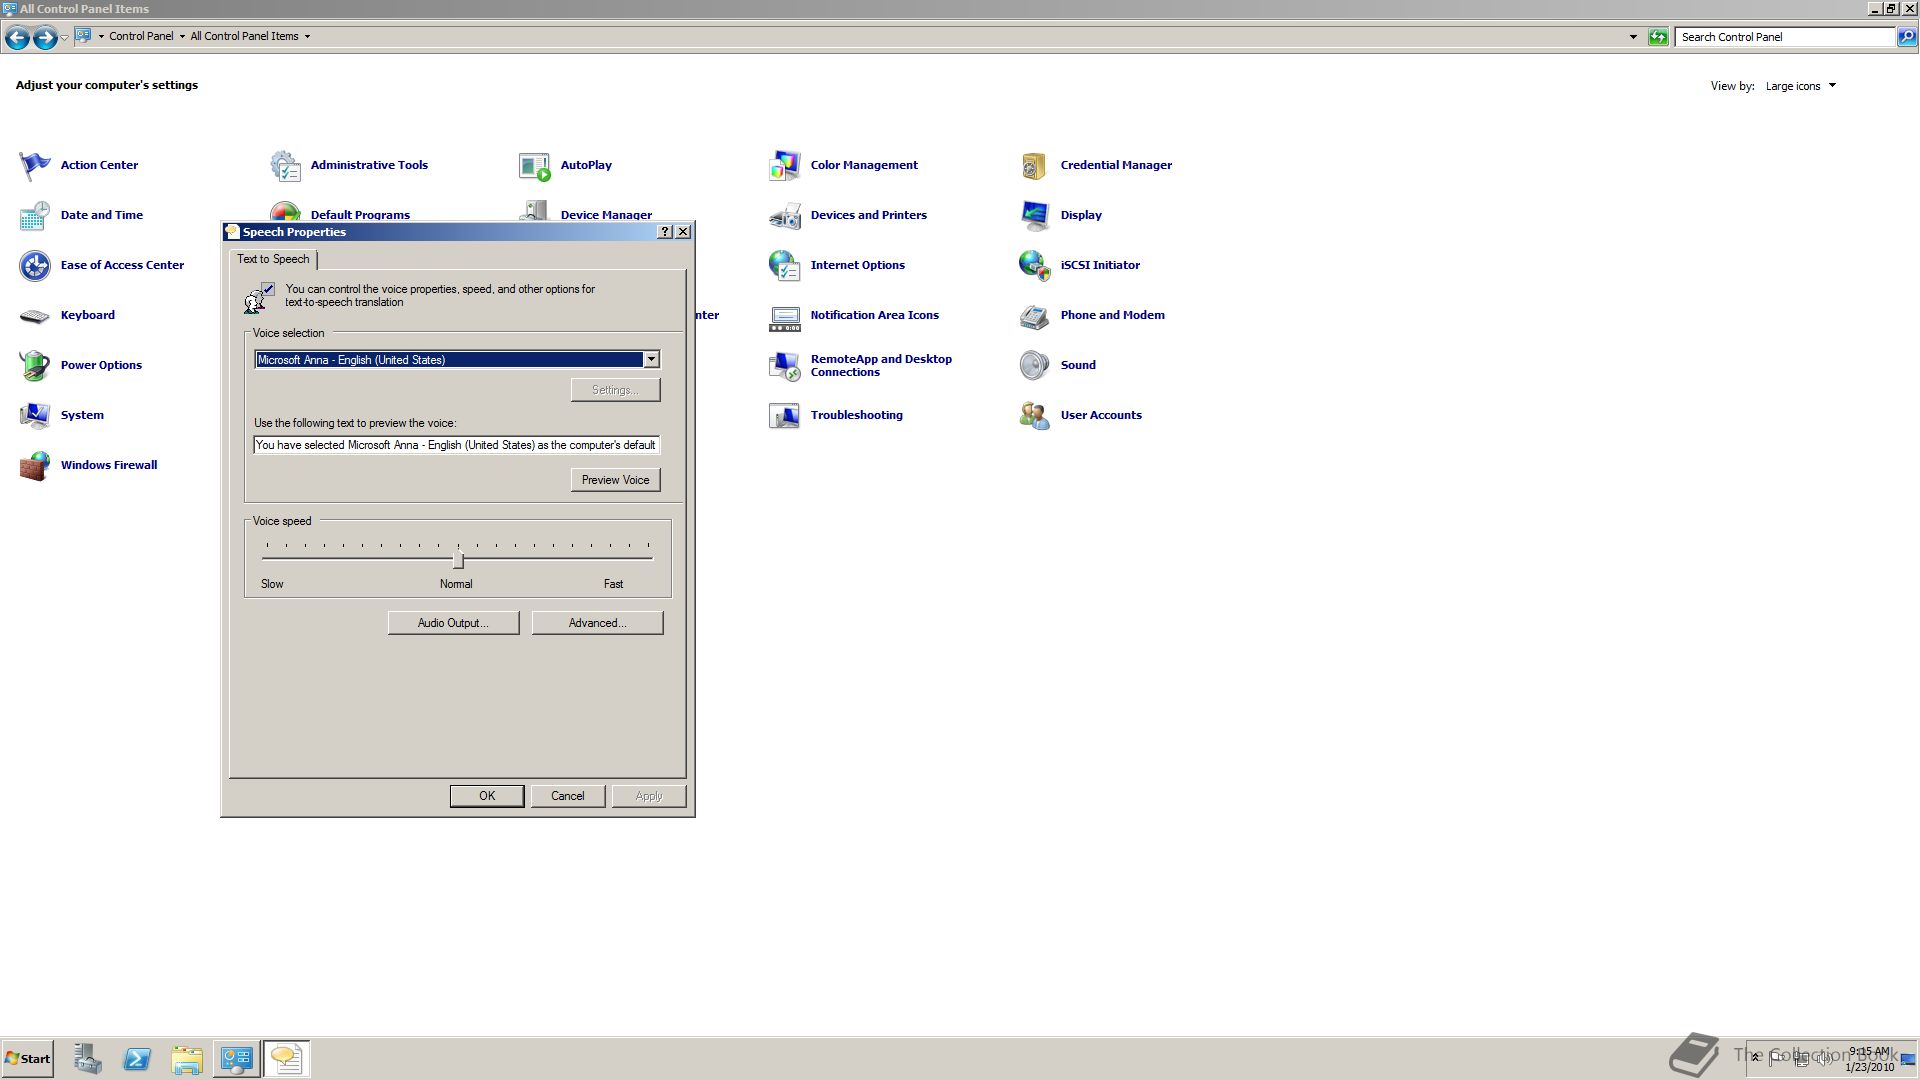
Task: Click the Device Manager link
Action: pos(606,215)
